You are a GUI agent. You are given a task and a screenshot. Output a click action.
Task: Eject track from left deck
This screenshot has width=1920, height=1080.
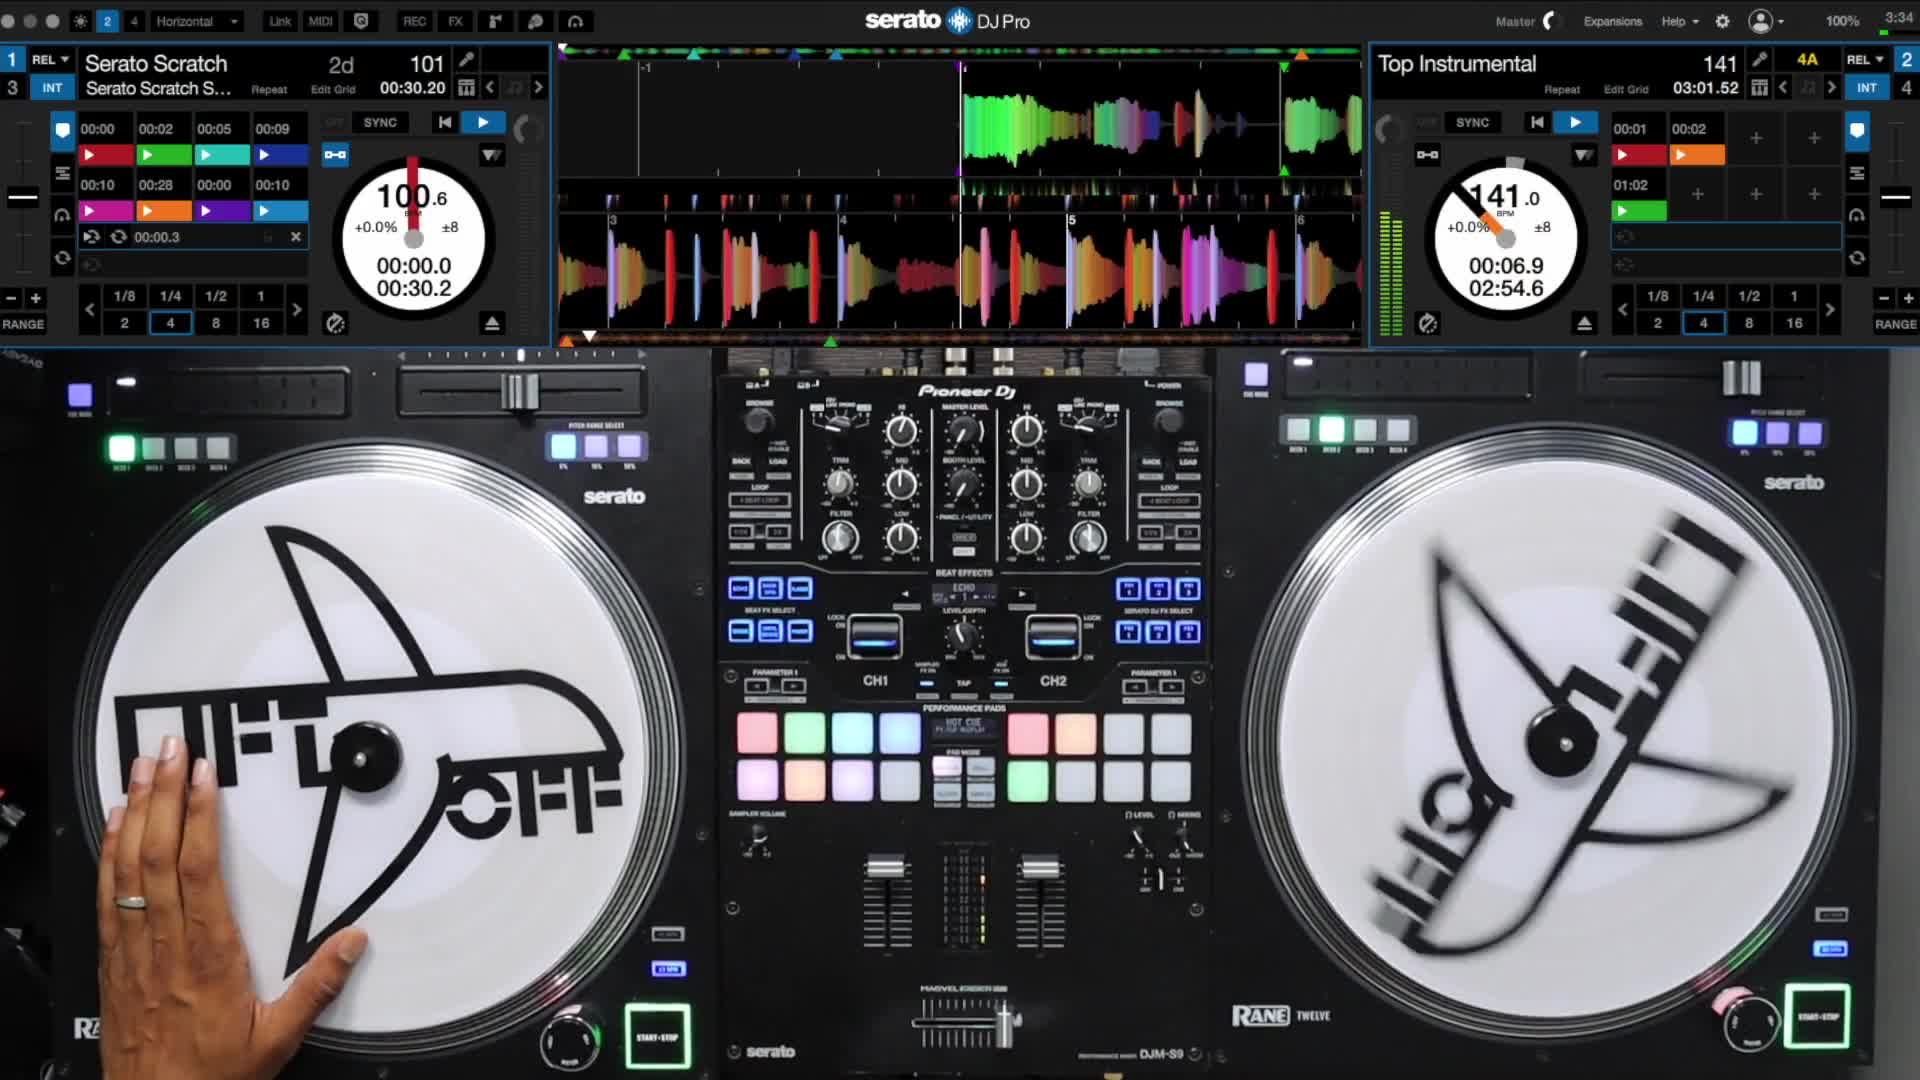click(491, 323)
